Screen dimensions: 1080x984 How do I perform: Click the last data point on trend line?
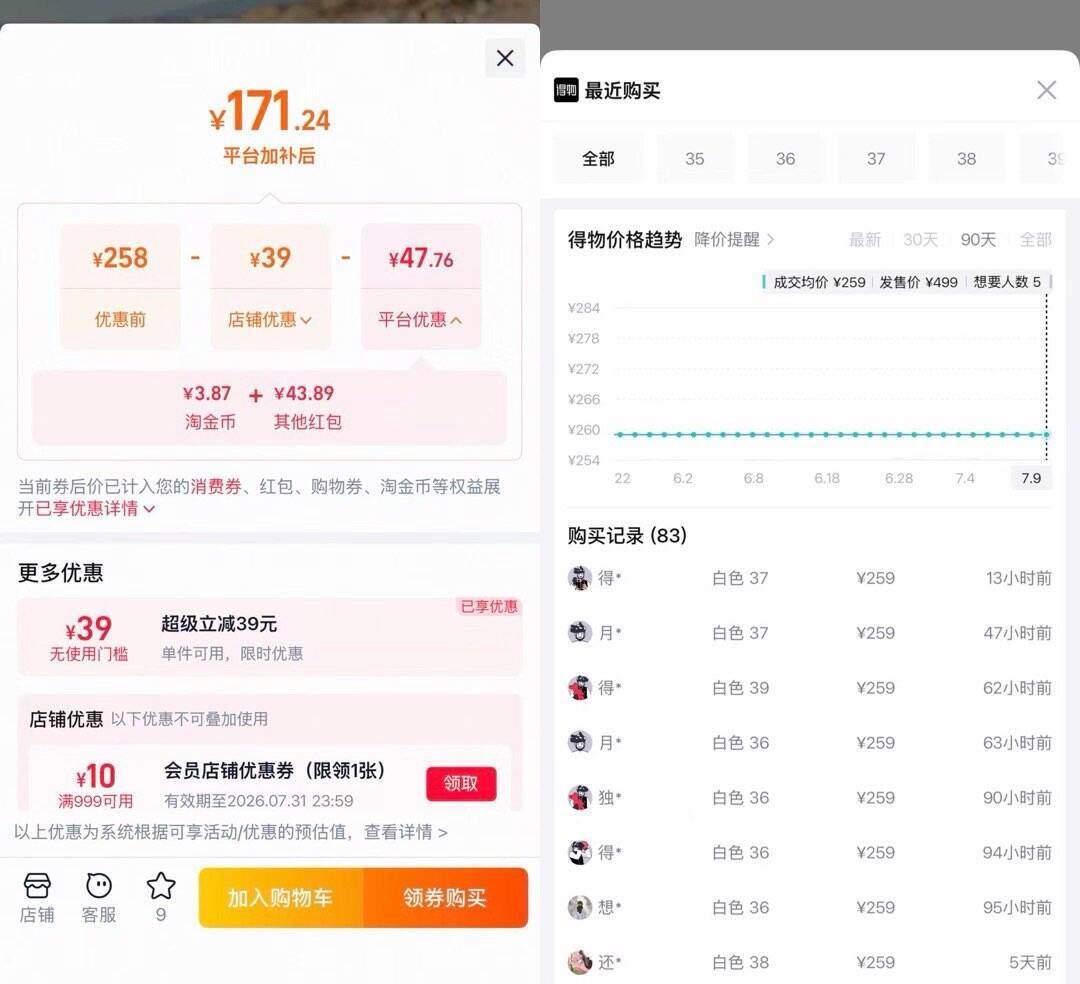(1046, 435)
